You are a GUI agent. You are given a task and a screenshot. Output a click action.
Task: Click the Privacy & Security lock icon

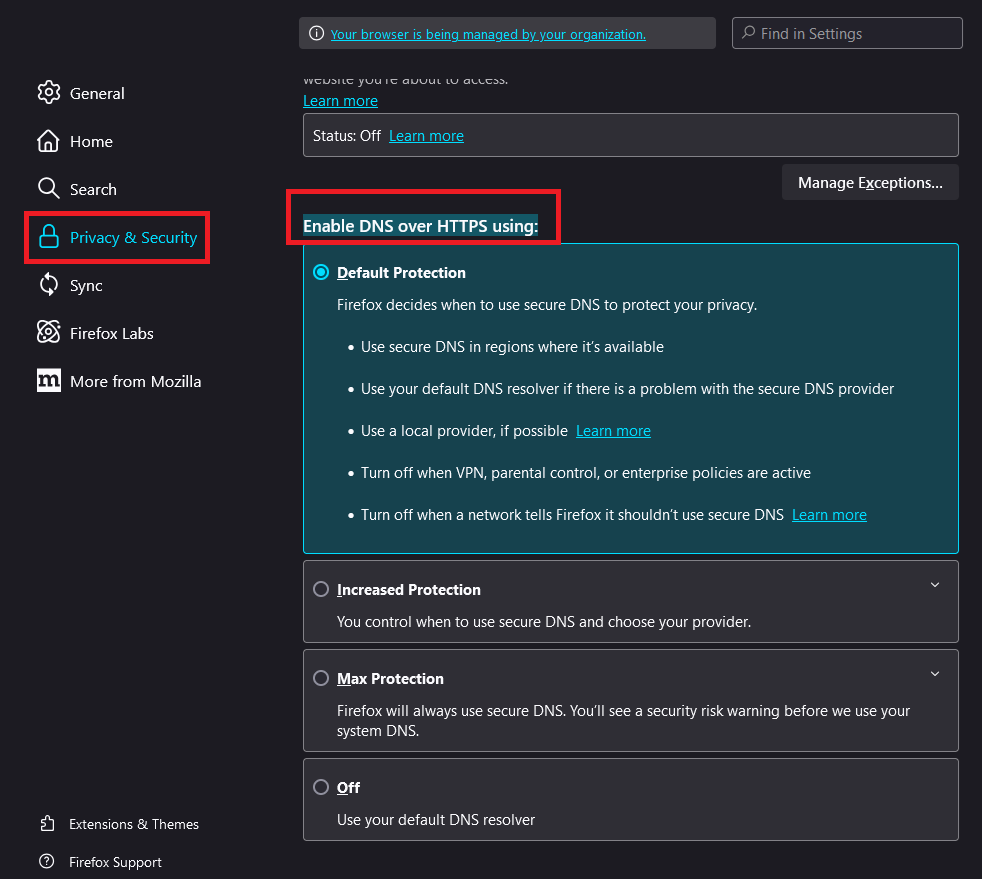click(x=48, y=237)
